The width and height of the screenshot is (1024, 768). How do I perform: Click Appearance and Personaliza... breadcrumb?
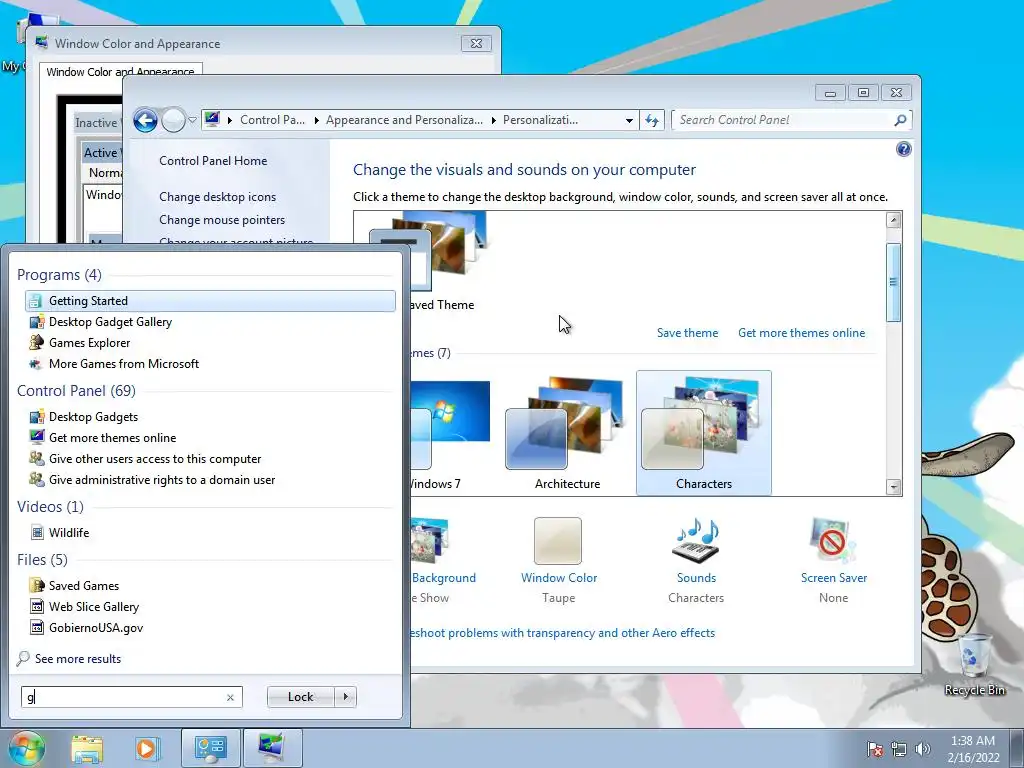tap(404, 120)
